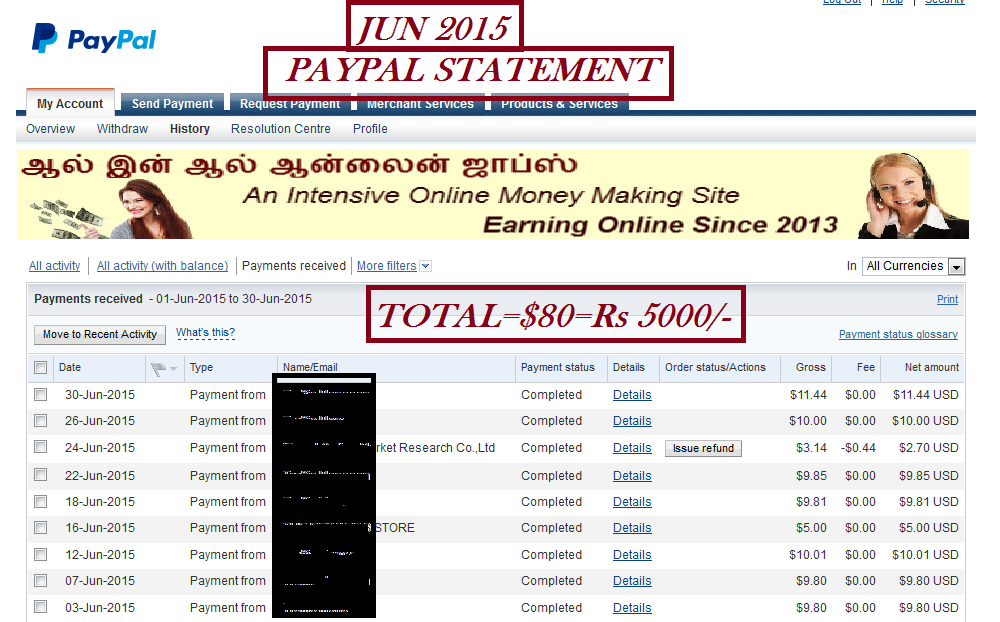Switch to the Send Payment tab
The image size is (1000, 622).
click(172, 103)
